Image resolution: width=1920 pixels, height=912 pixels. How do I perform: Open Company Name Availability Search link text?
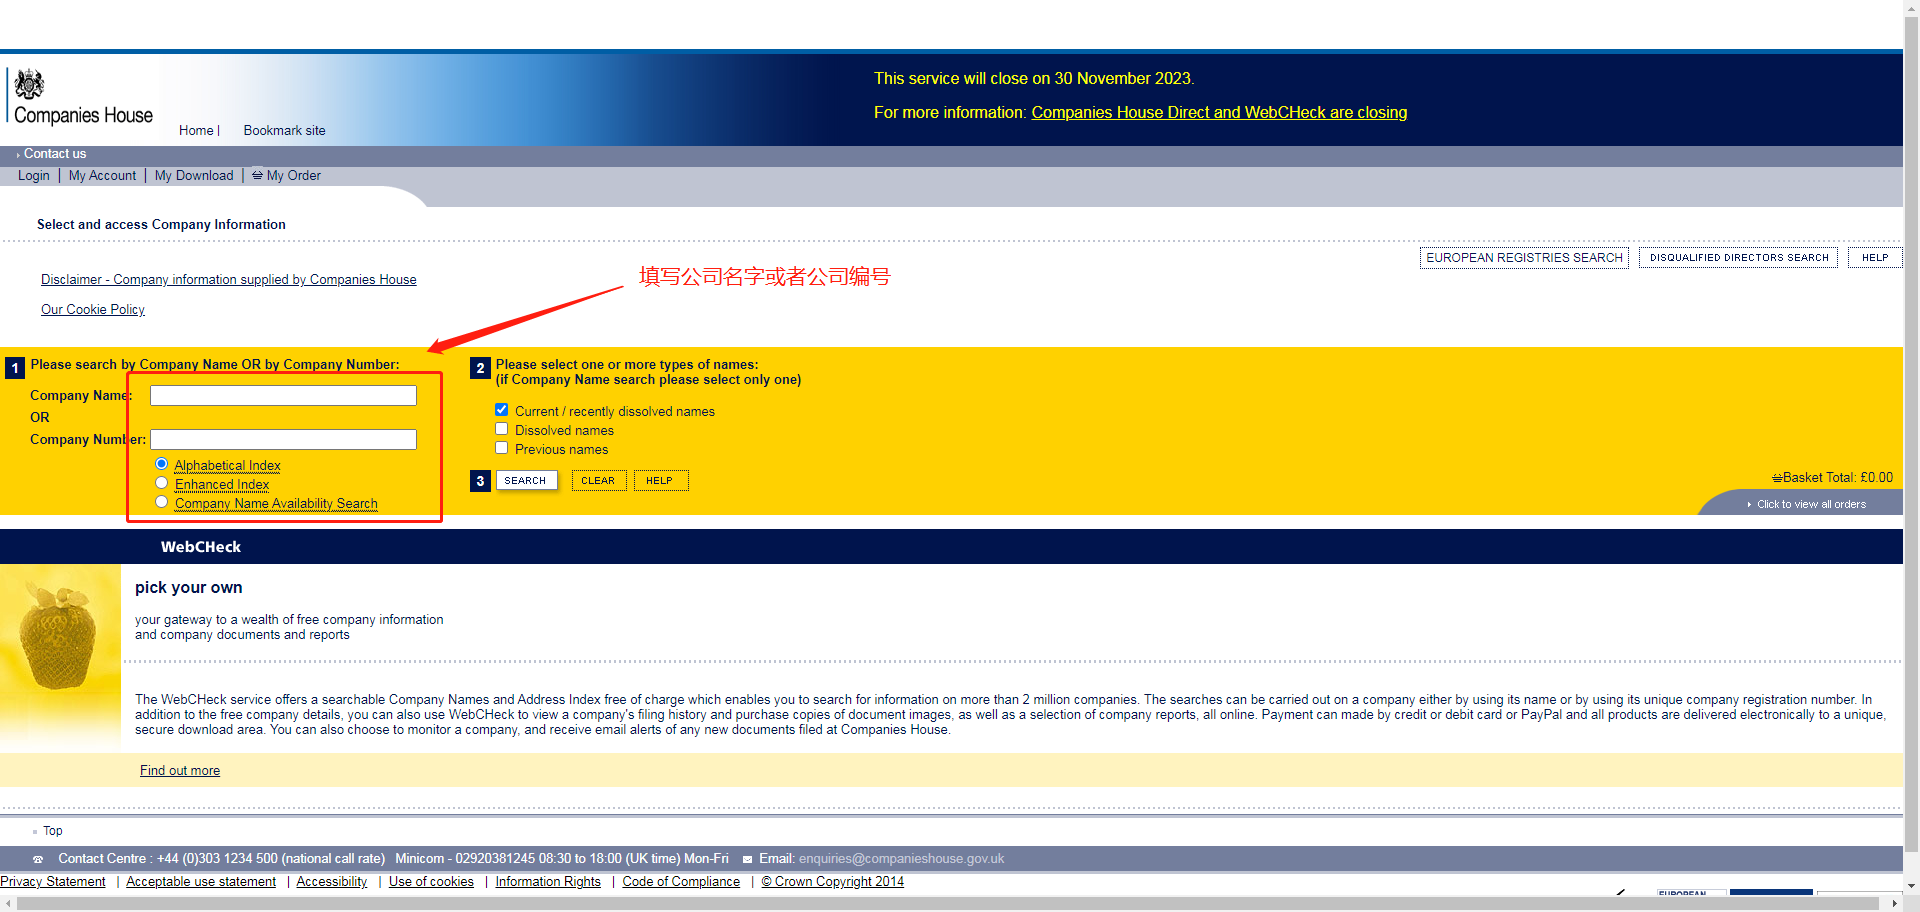pyautogui.click(x=276, y=504)
